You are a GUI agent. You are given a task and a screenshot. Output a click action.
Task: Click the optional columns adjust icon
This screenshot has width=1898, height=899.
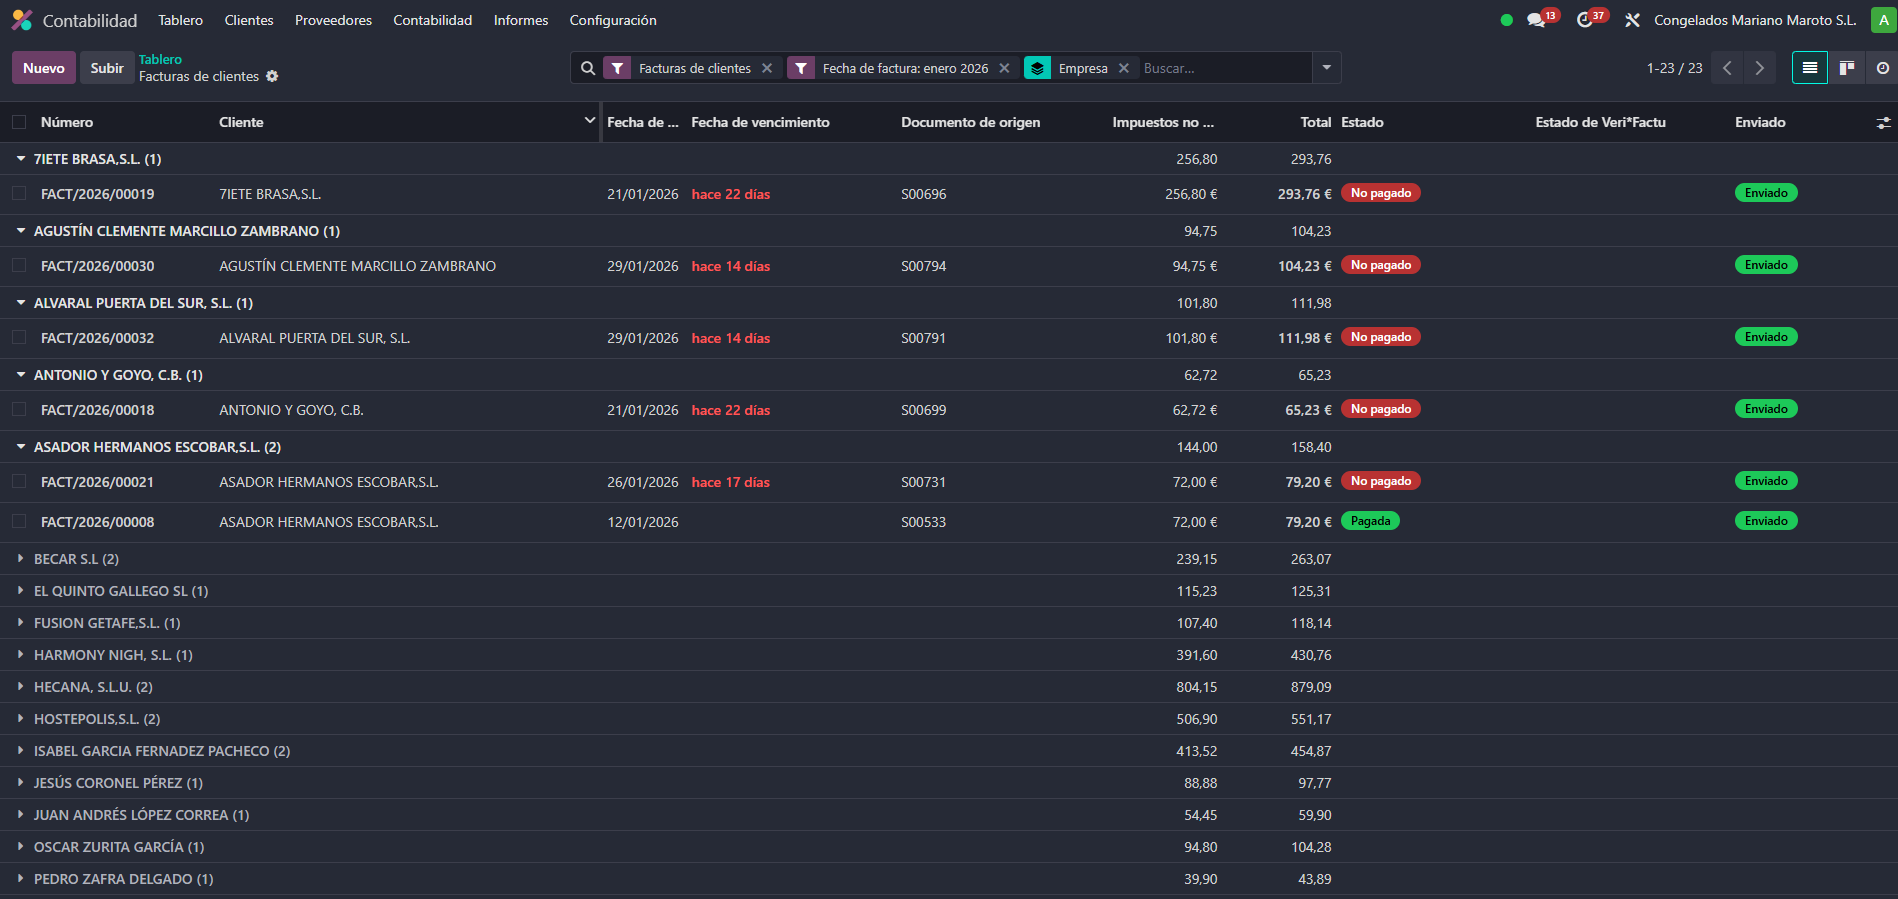pyautogui.click(x=1883, y=123)
